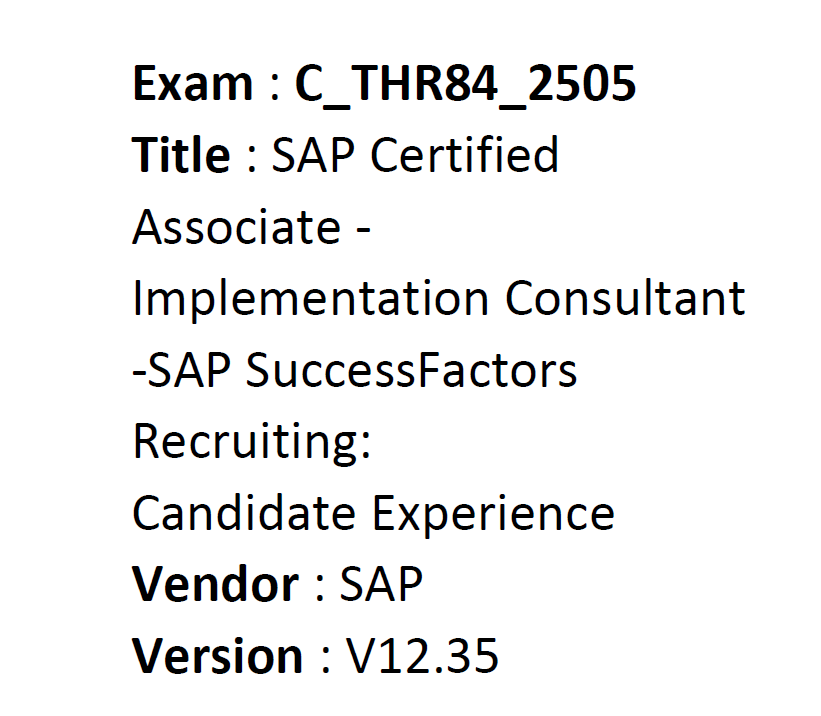
Task: Click the version number V12.35
Action: (423, 657)
